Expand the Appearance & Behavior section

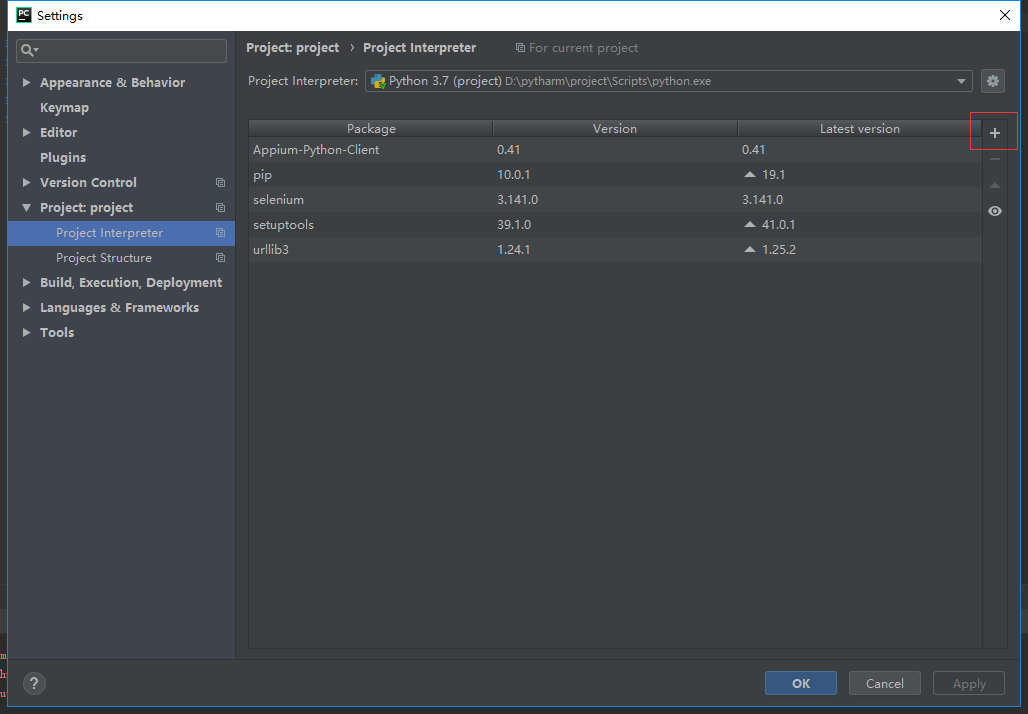click(26, 82)
